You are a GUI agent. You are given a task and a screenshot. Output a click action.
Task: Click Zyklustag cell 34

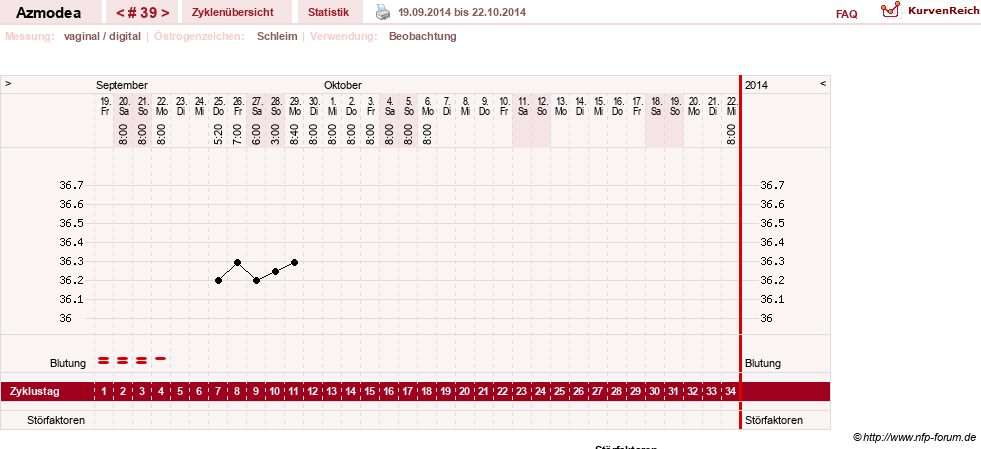click(730, 391)
